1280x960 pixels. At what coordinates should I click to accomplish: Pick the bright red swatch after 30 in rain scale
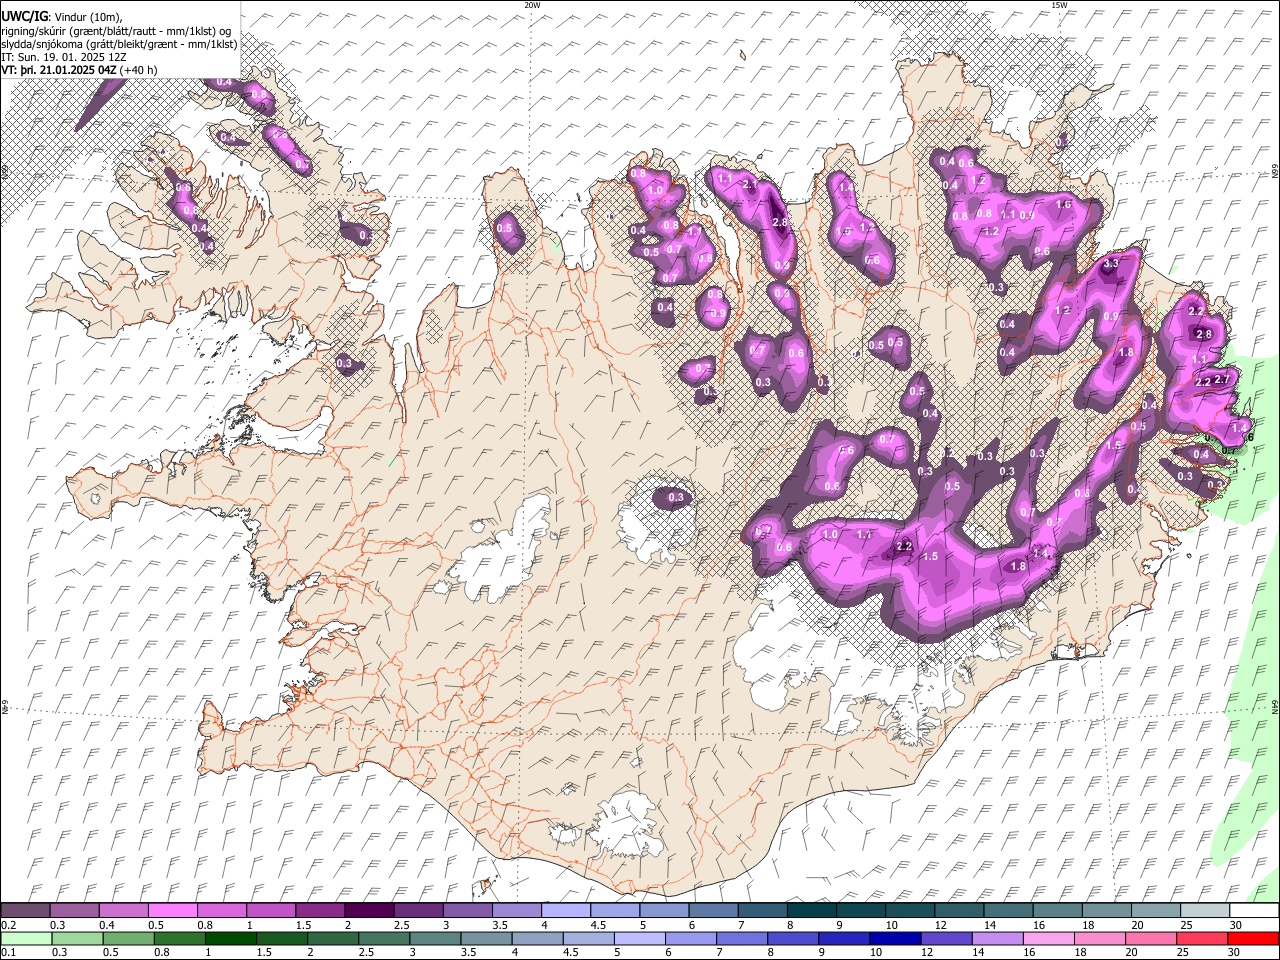point(1252,938)
